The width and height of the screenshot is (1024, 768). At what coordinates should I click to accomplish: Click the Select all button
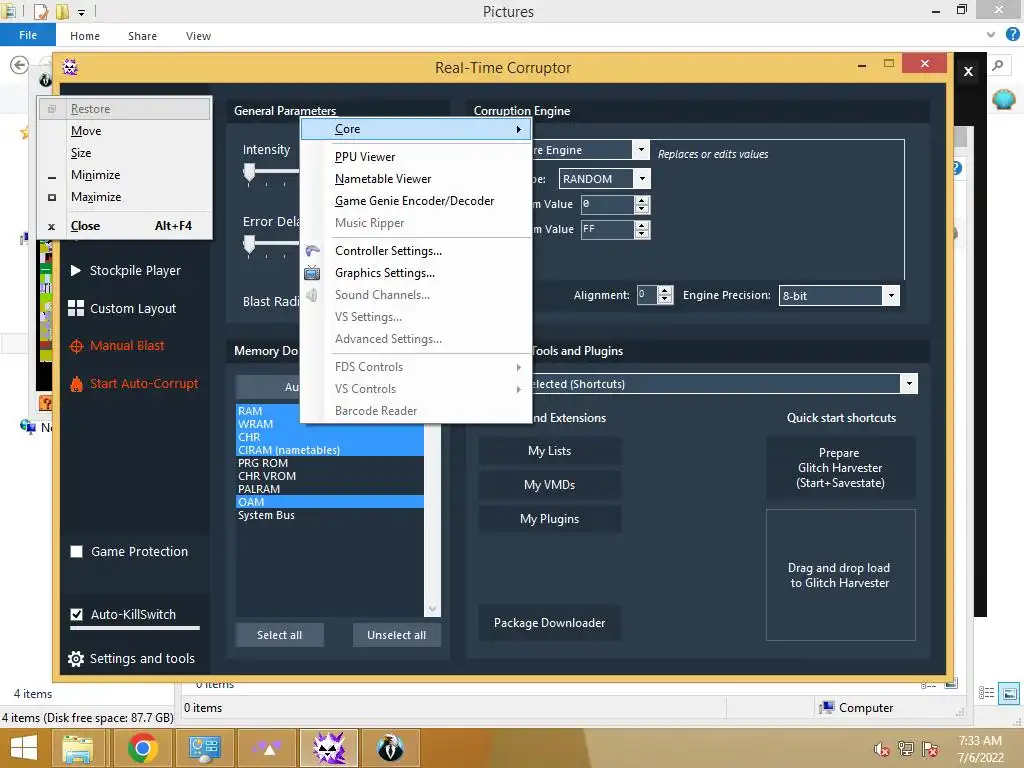(280, 635)
